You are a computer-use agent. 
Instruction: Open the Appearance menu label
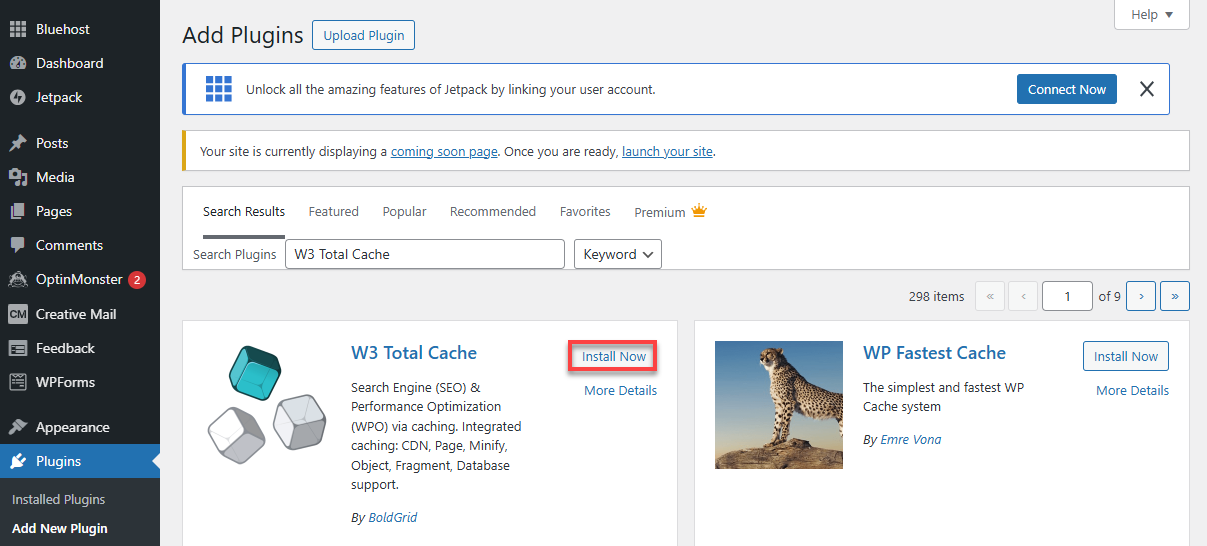click(72, 427)
